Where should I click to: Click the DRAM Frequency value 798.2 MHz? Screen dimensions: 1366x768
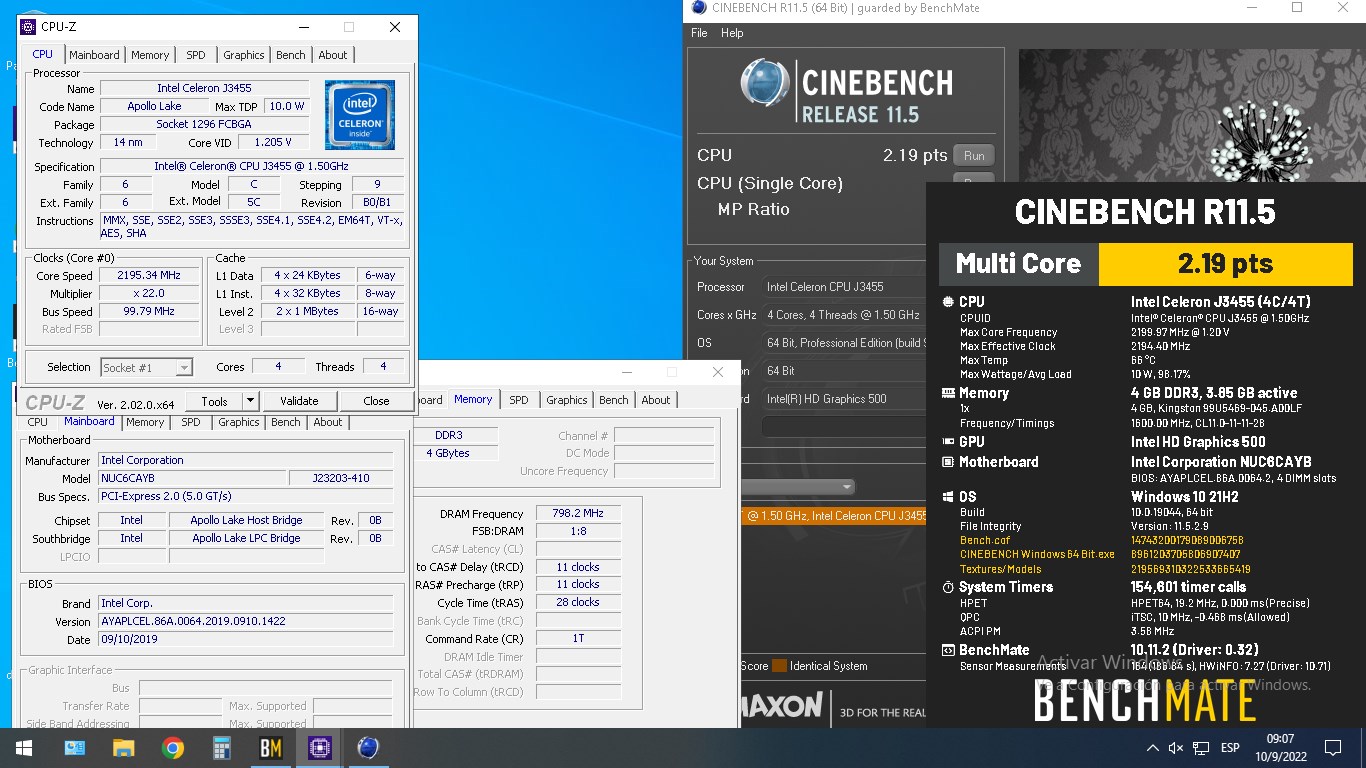click(x=578, y=514)
